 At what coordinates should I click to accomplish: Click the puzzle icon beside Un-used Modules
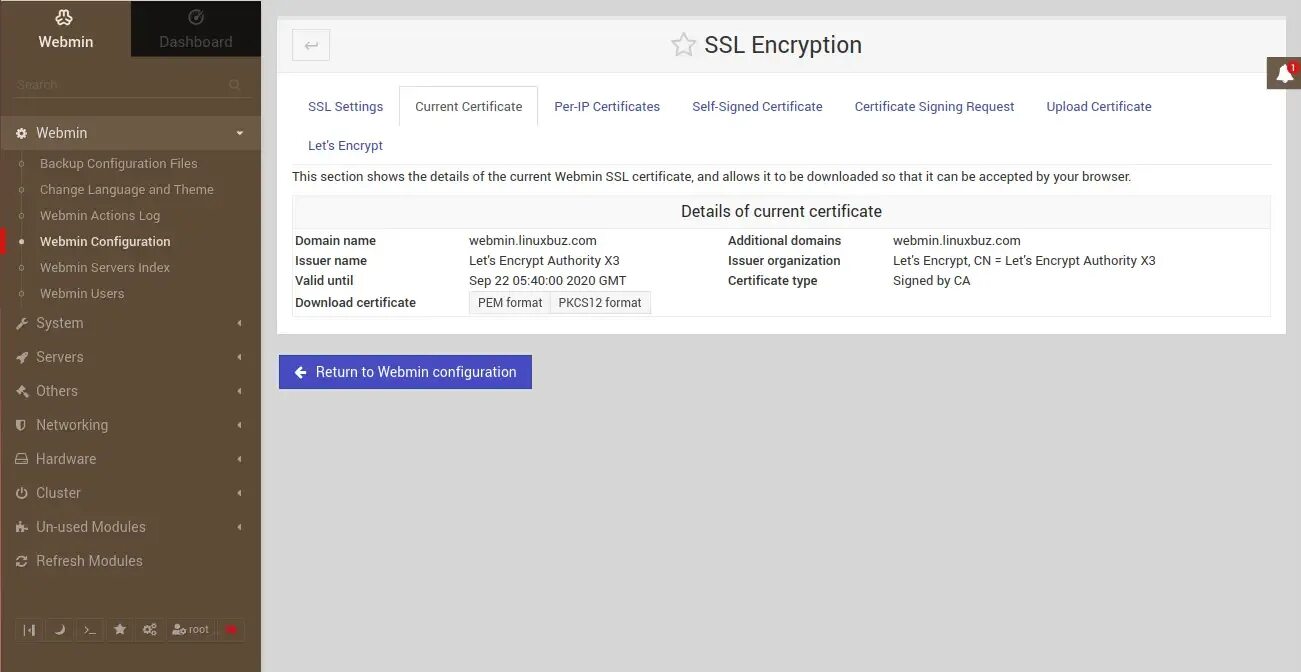pos(22,527)
